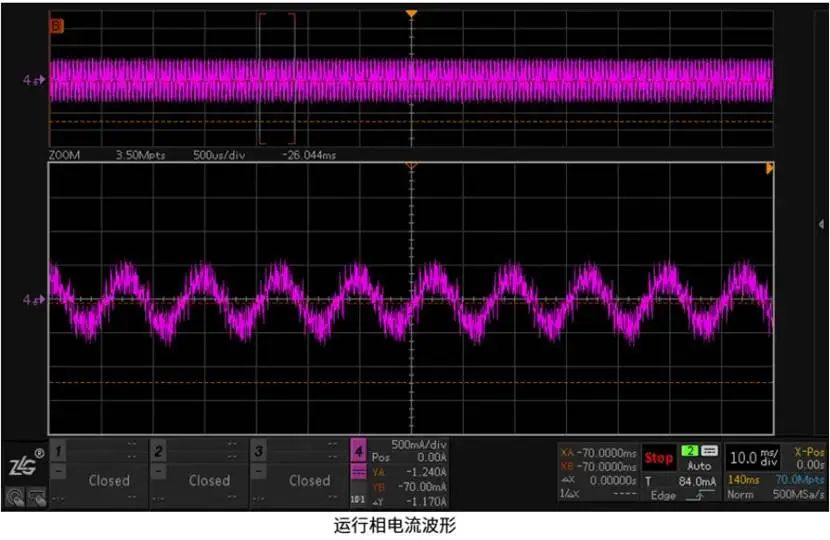Screen dimensions: 830x540
Task: Click channel 4 Pos 0.00A value
Action: pyautogui.click(x=432, y=457)
